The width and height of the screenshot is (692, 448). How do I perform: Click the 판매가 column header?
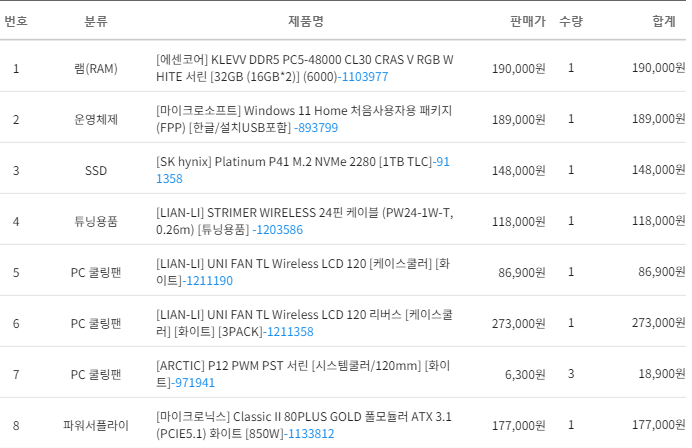[527, 21]
